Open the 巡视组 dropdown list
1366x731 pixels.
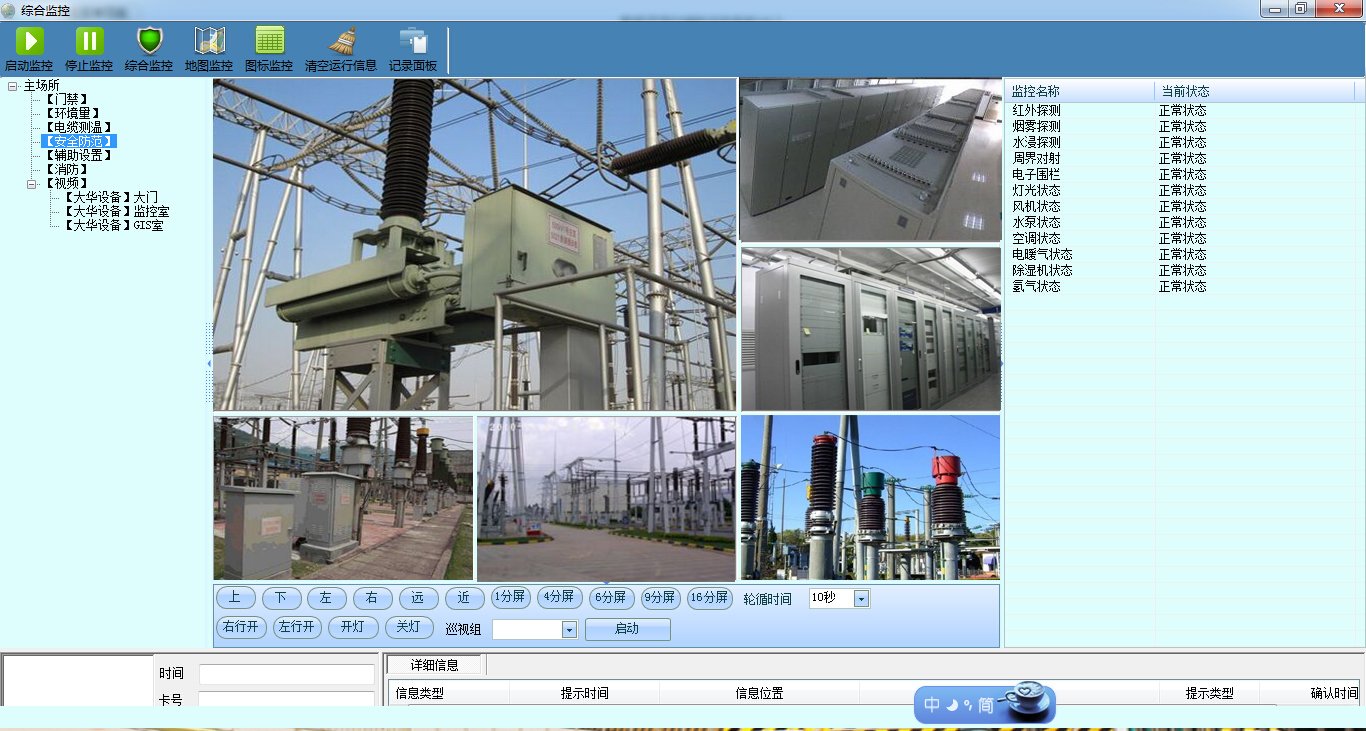(x=570, y=630)
